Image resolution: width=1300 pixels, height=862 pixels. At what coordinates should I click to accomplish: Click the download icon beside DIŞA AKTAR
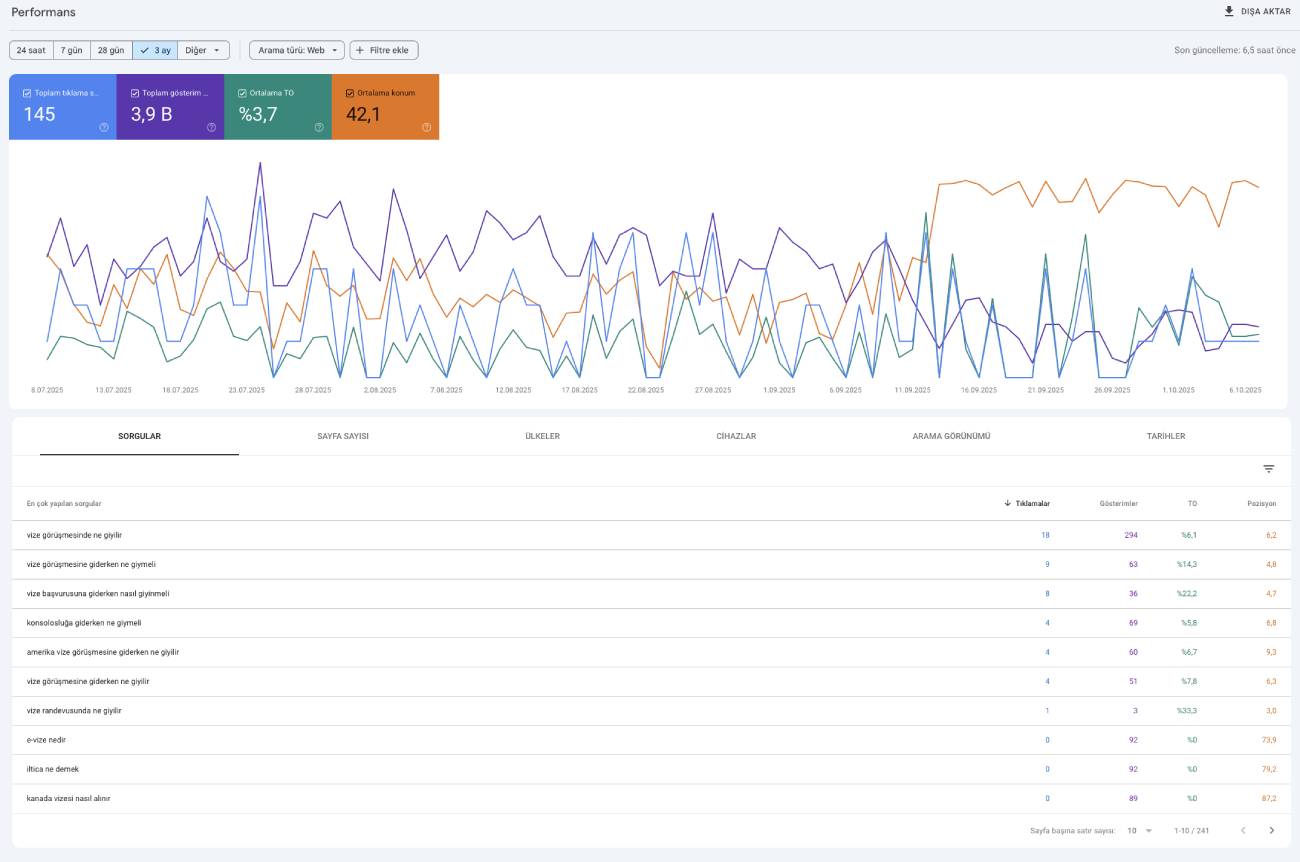(x=1229, y=11)
